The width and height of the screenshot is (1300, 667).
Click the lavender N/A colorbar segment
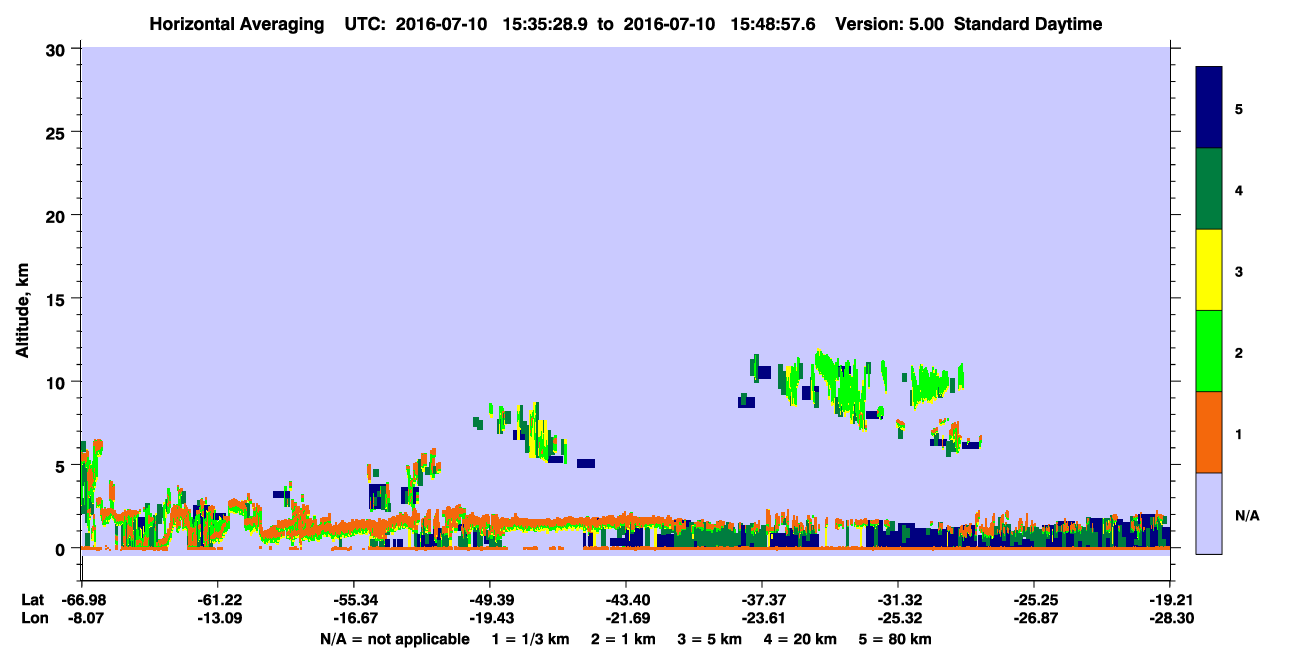pyautogui.click(x=1209, y=513)
